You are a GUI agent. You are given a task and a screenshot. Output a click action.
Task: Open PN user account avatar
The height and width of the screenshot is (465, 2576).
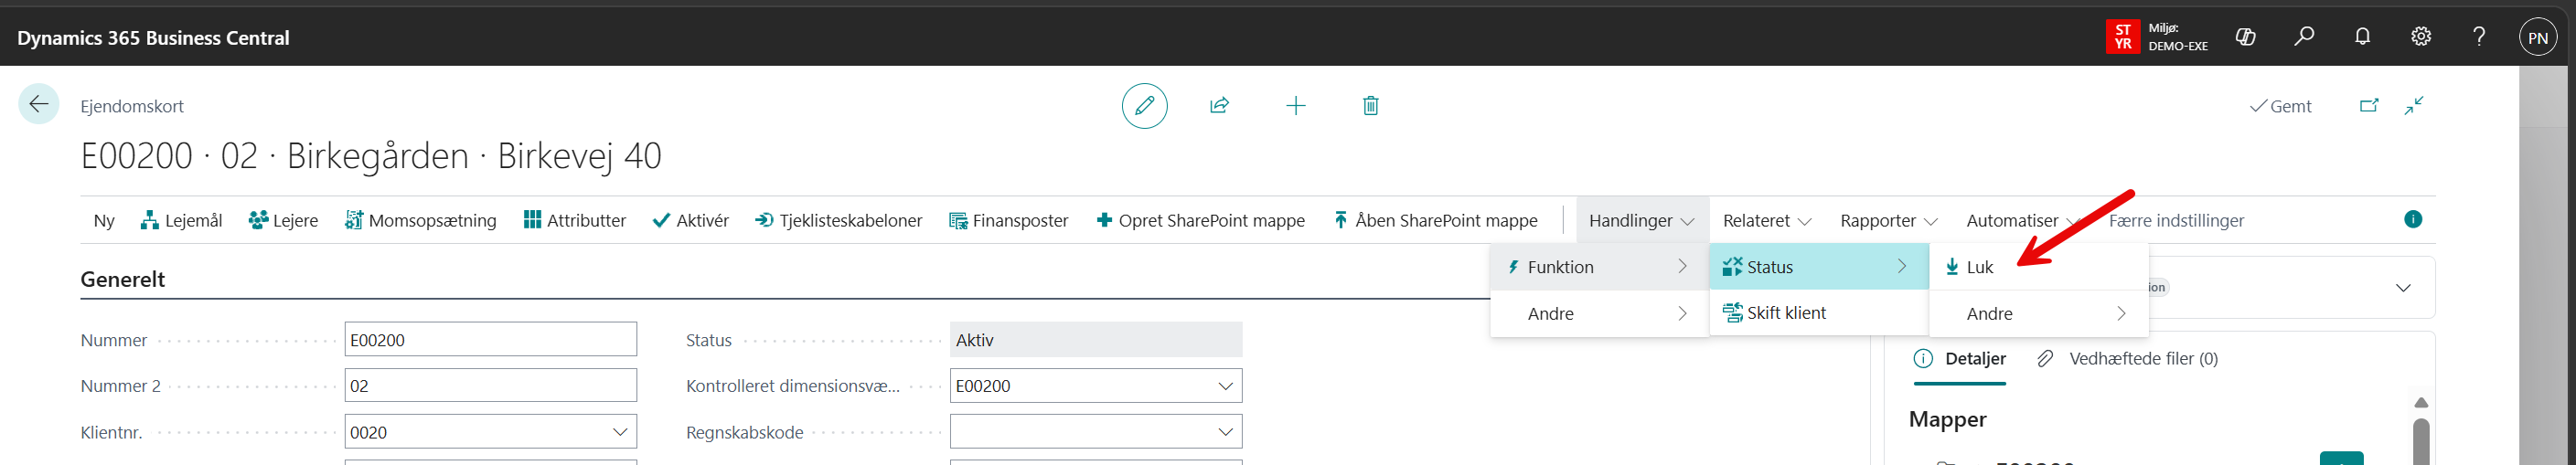pyautogui.click(x=2537, y=38)
